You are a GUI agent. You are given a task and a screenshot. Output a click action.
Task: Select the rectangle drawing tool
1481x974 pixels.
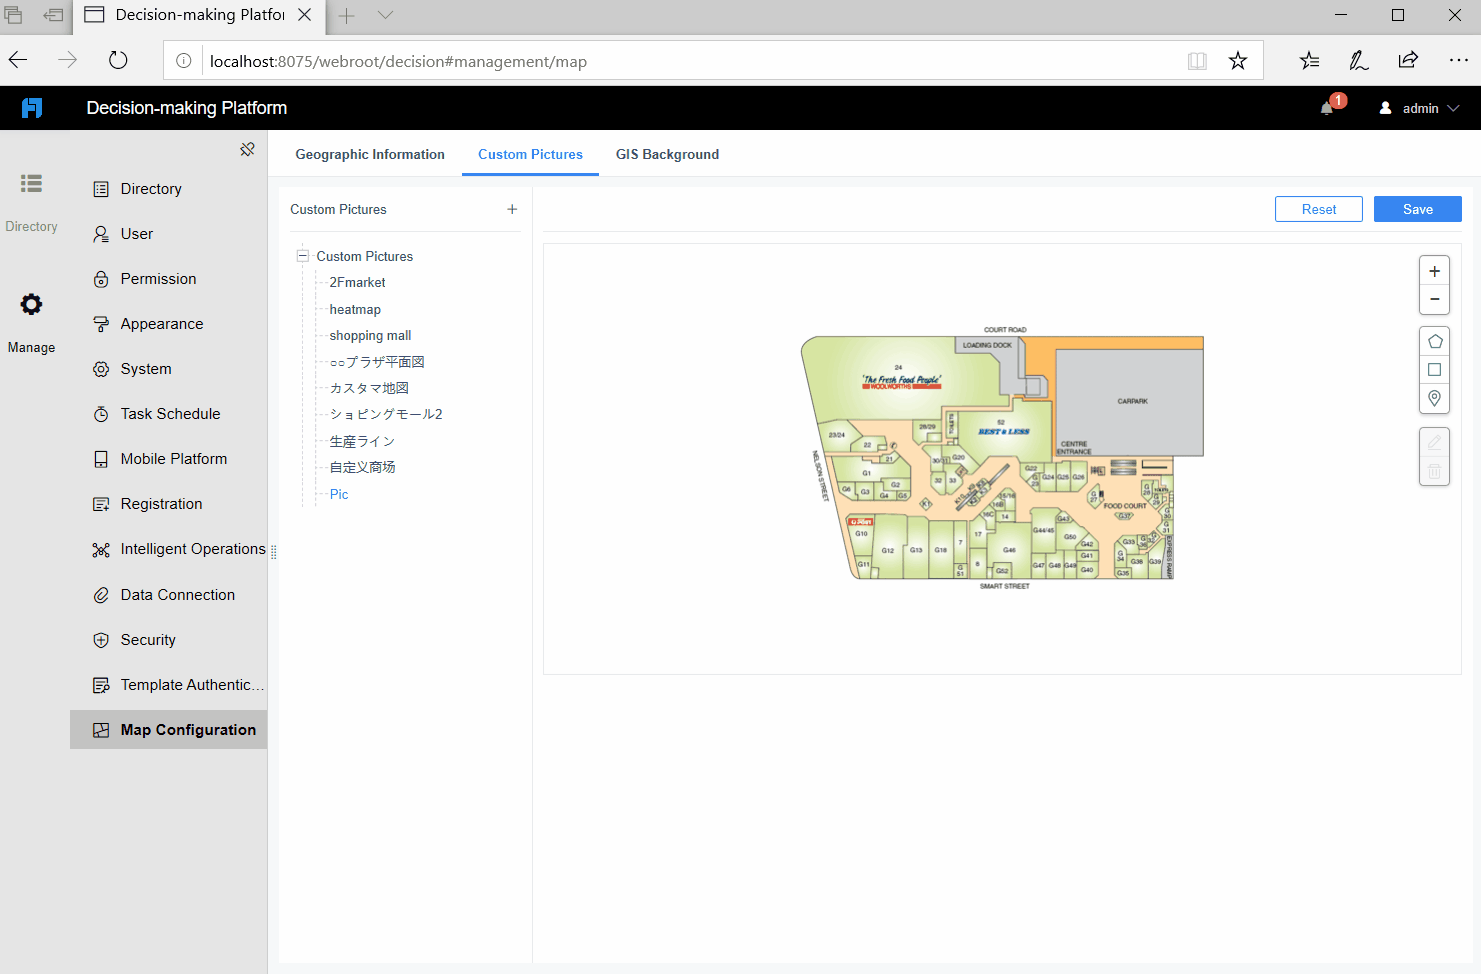pyautogui.click(x=1434, y=370)
